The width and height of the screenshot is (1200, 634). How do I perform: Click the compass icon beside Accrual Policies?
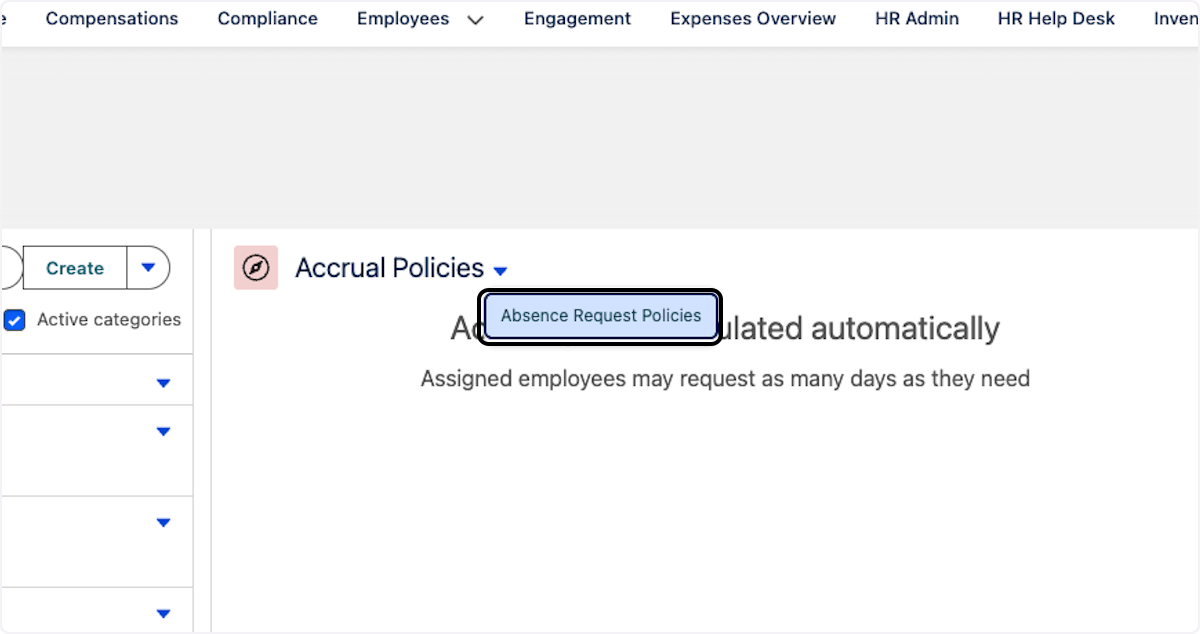(x=256, y=268)
